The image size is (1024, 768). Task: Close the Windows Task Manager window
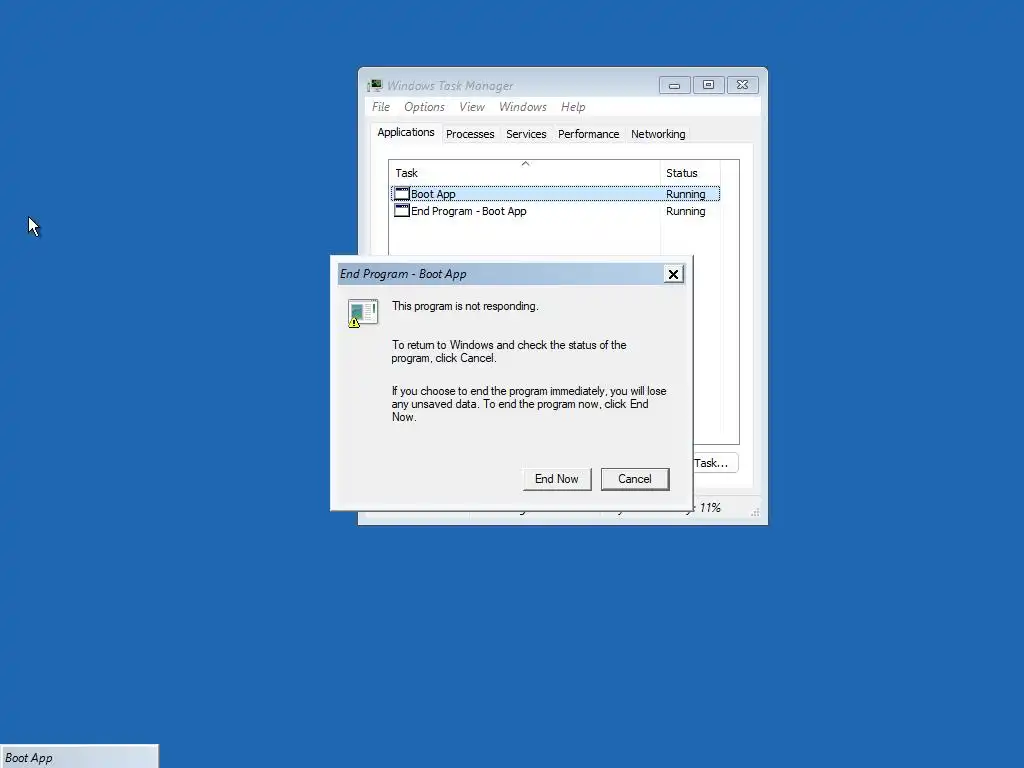click(x=743, y=85)
